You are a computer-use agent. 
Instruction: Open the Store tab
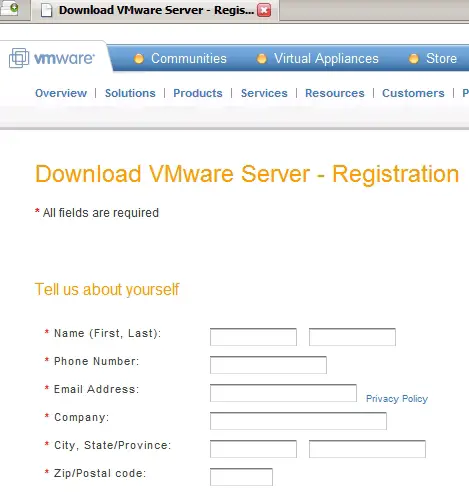click(x=441, y=59)
